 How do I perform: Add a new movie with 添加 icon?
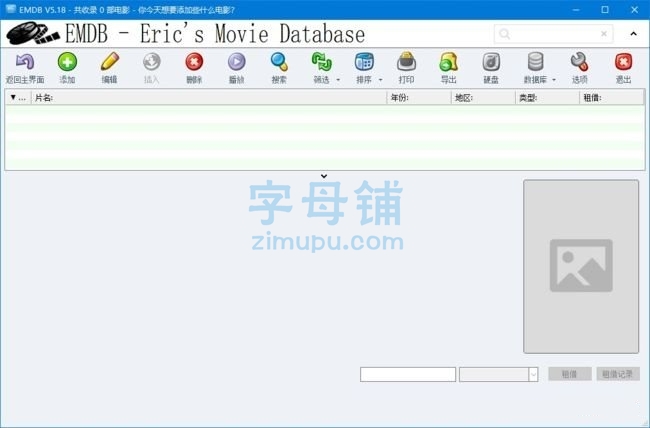(67, 62)
